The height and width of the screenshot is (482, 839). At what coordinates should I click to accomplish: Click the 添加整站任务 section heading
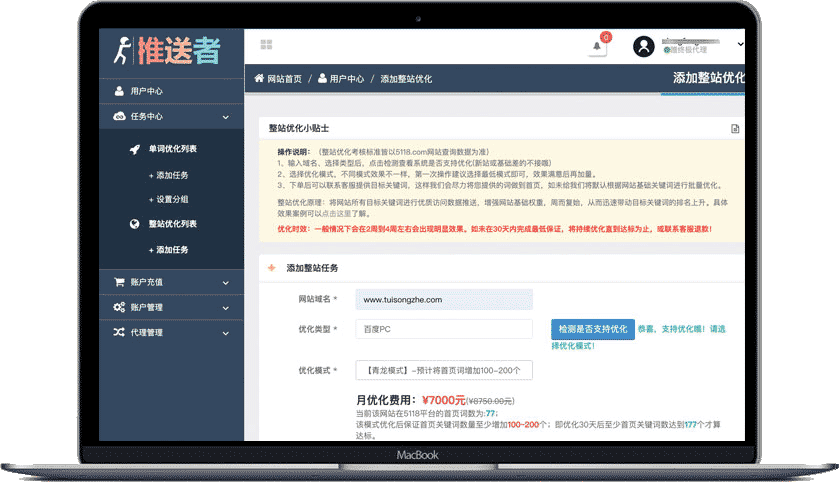coord(312,268)
